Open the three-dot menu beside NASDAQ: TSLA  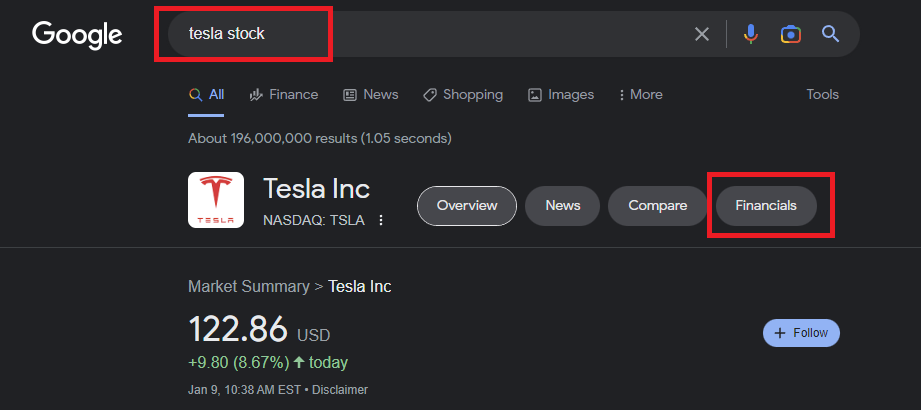pos(381,220)
